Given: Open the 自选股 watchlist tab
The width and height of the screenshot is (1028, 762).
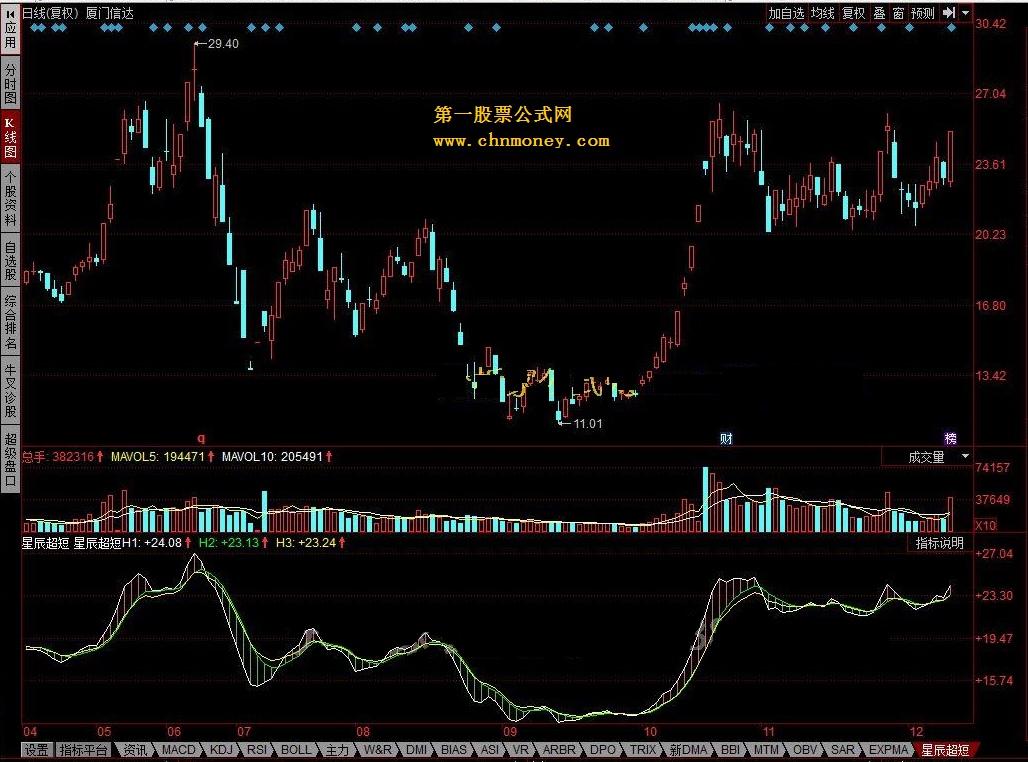Looking at the screenshot, I should (10, 262).
